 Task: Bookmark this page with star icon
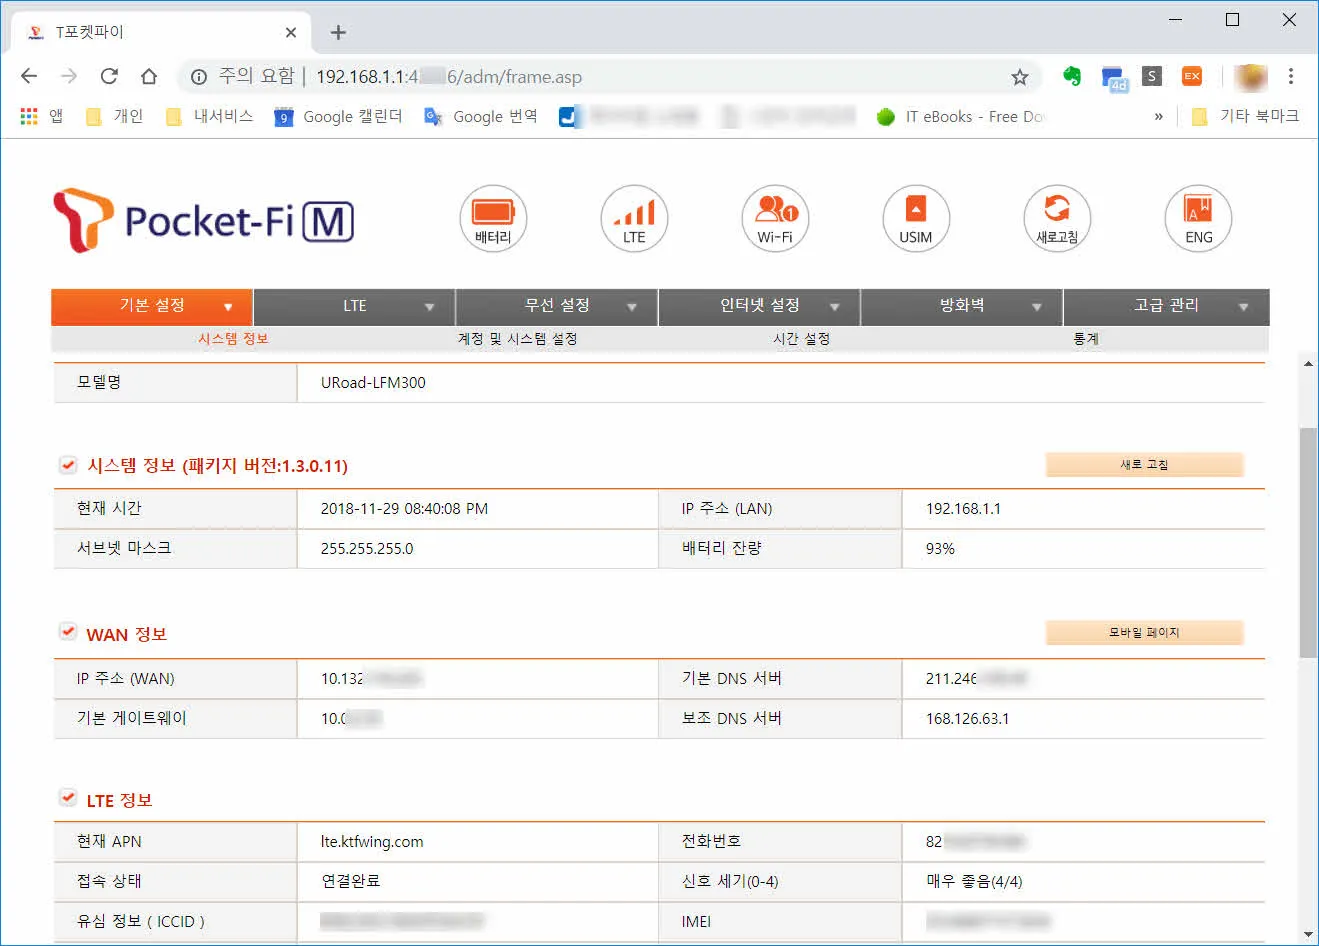(1019, 77)
